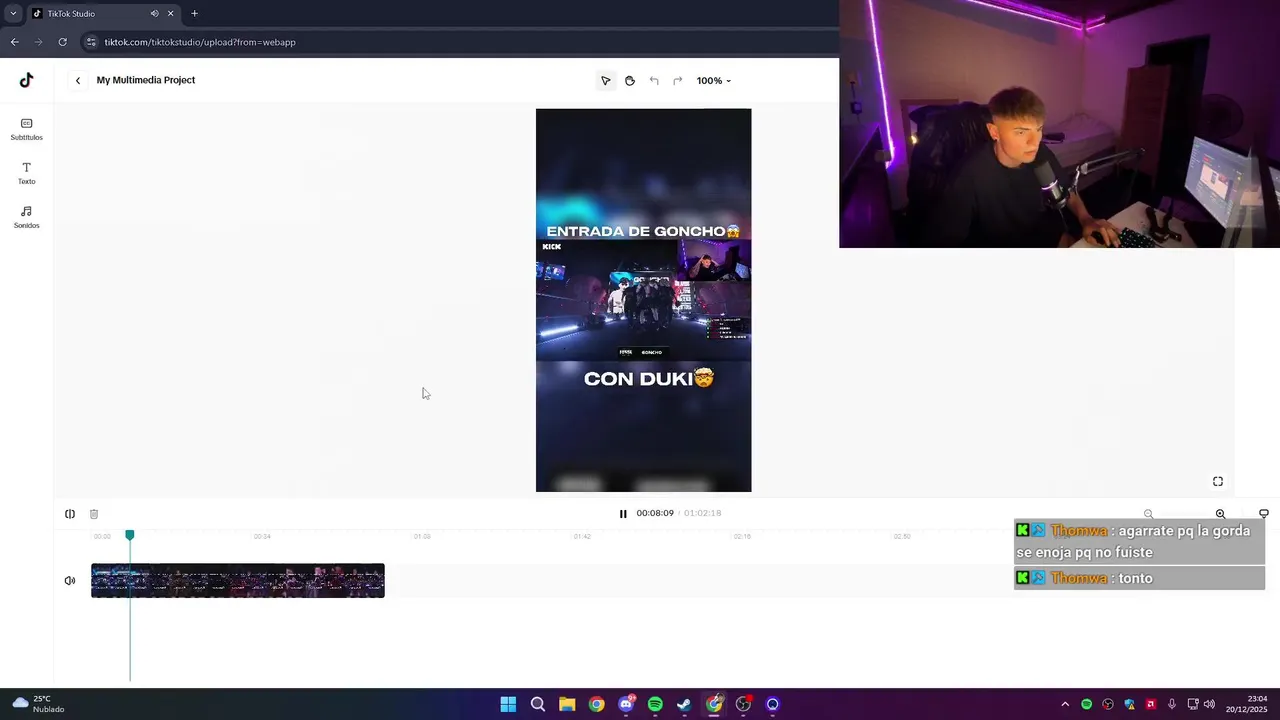Select the 'CON DUKI' text in preview

coord(649,378)
